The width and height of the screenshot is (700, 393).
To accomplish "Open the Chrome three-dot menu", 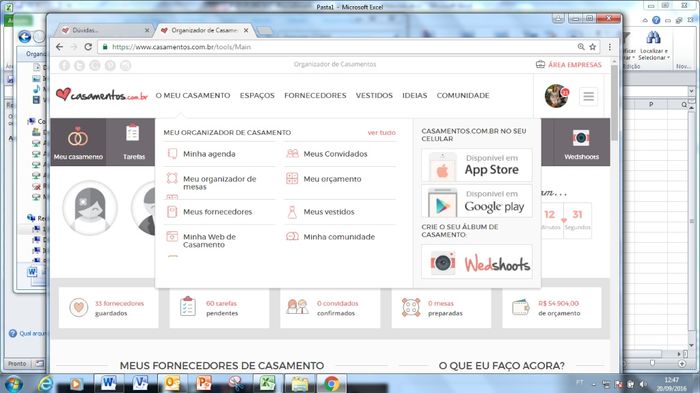I will 609,47.
